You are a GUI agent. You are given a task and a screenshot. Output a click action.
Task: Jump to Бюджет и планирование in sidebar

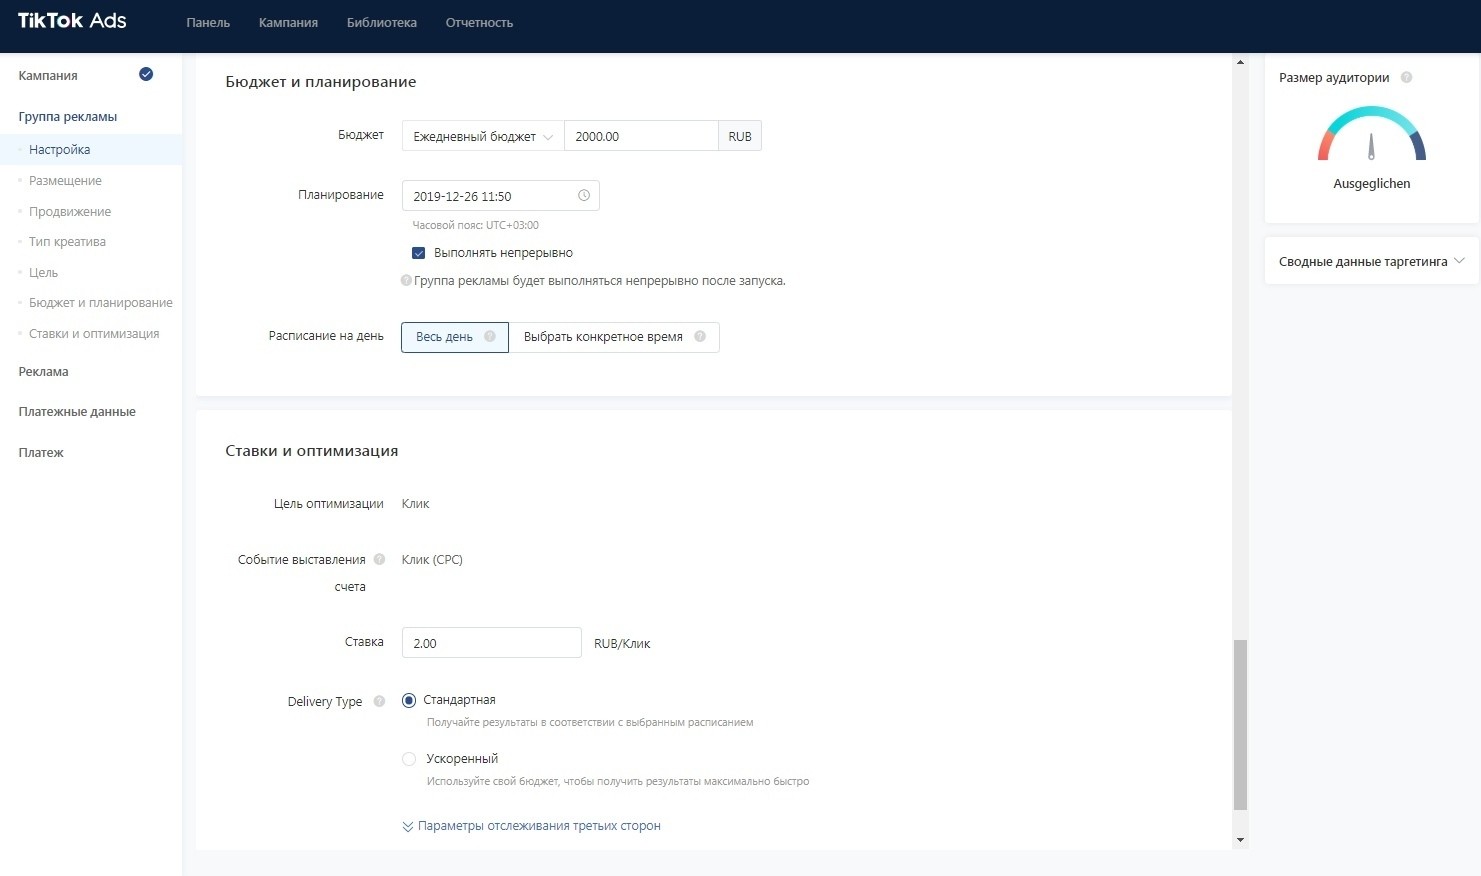pos(101,302)
